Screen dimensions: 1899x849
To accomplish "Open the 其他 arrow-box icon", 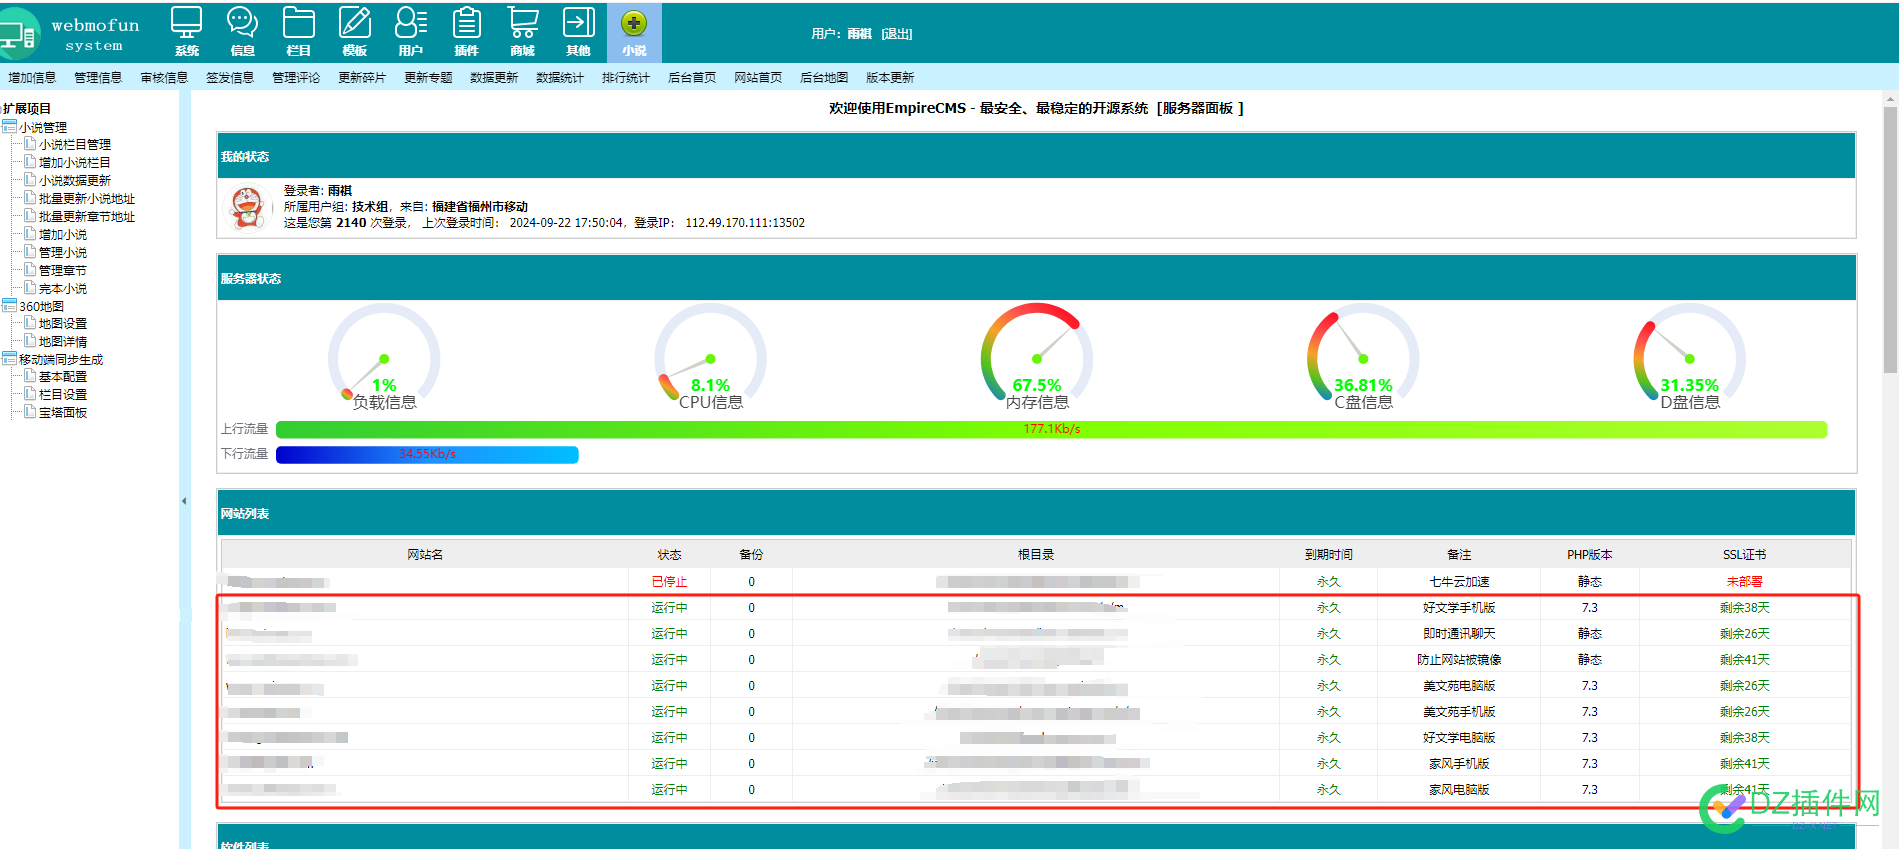I will 579,32.
